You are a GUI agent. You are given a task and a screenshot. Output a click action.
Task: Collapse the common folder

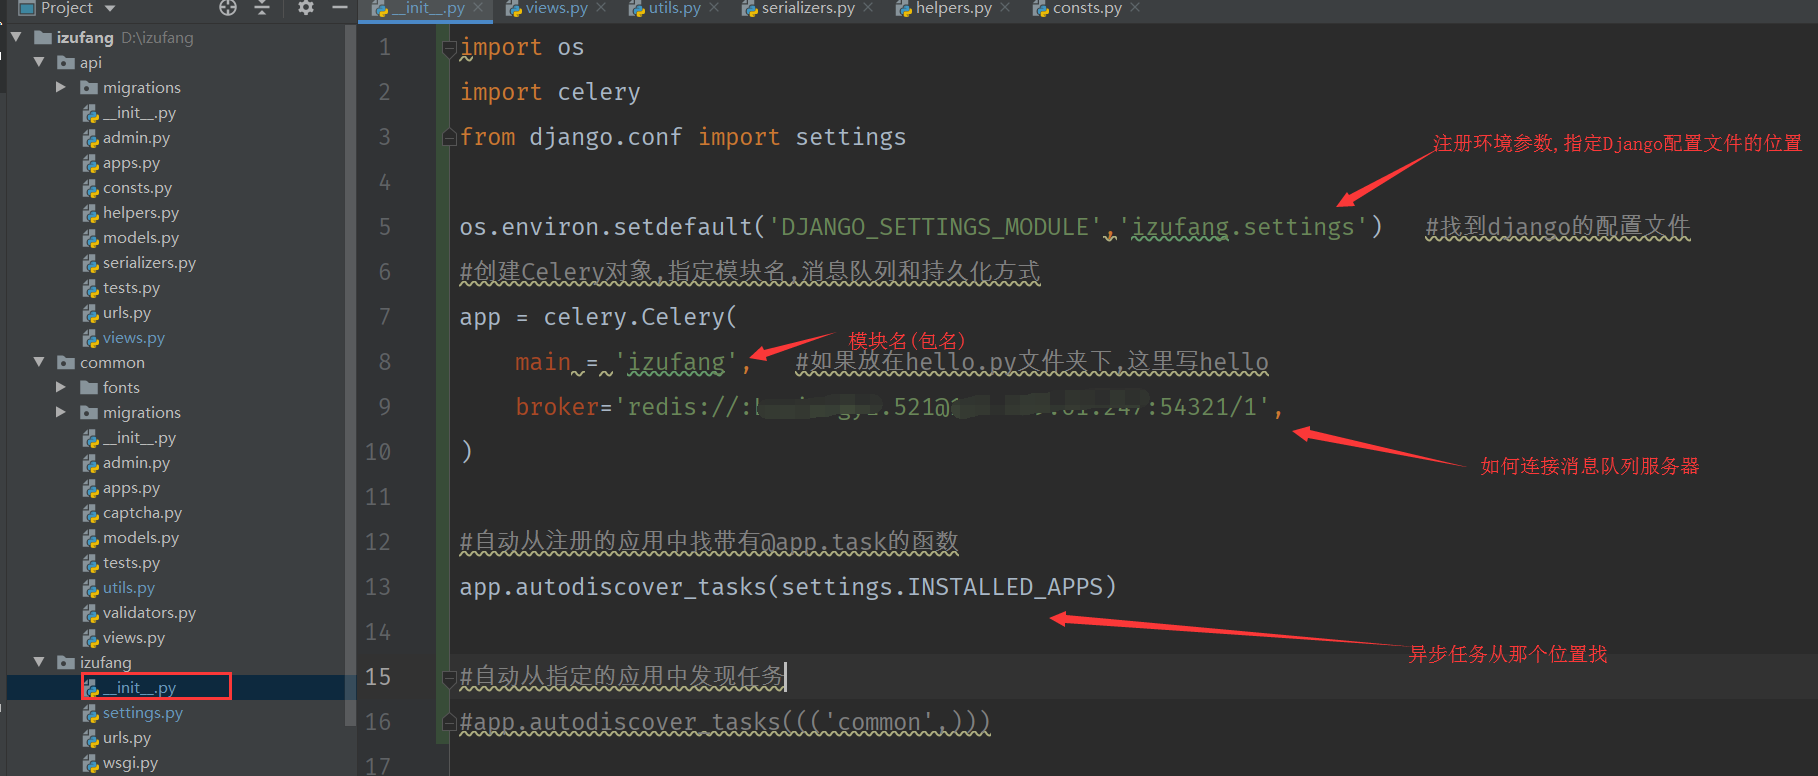pos(39,362)
